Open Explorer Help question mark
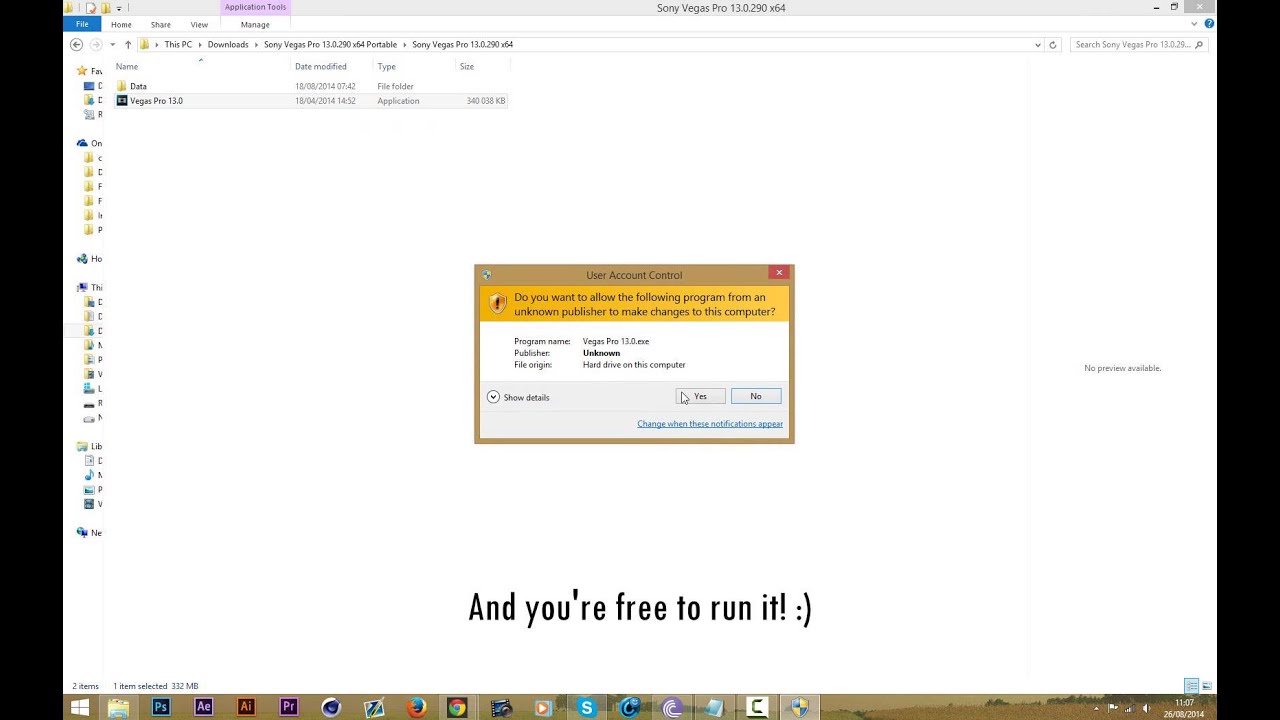 click(1209, 24)
